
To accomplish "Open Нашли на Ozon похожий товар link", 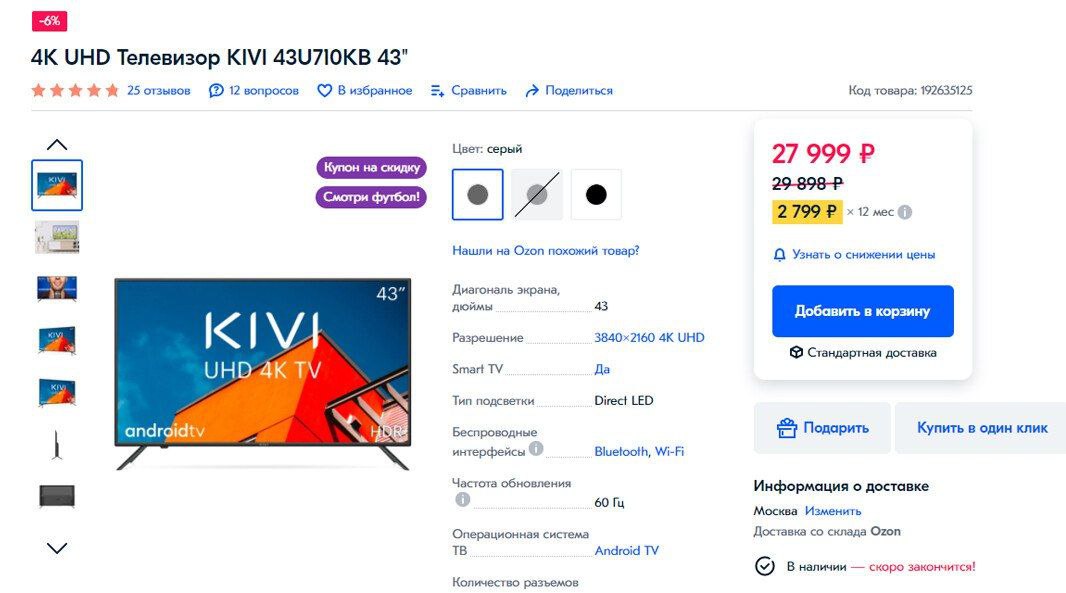I will 545,250.
